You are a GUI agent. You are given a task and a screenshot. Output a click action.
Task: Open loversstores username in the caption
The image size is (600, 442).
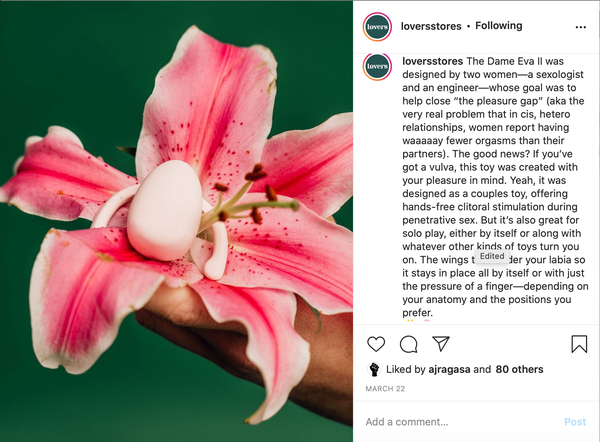click(x=432, y=61)
